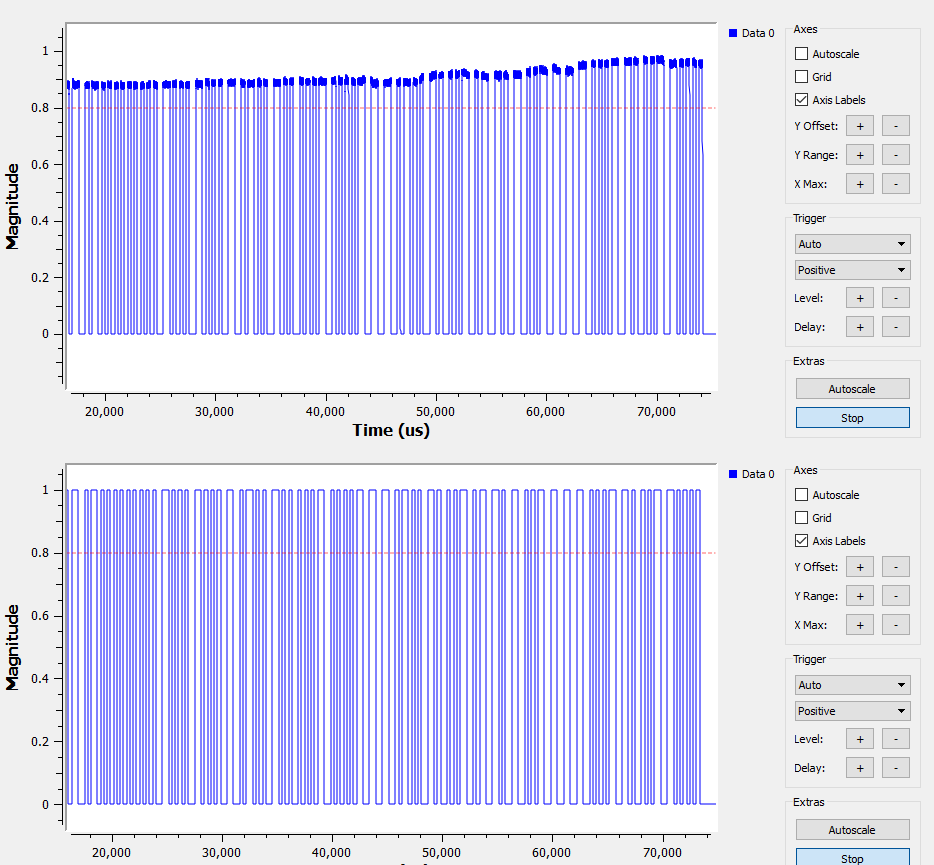Enable Autoscale checkbox for the top plot
Viewport: 934px width, 865px height.
point(801,54)
